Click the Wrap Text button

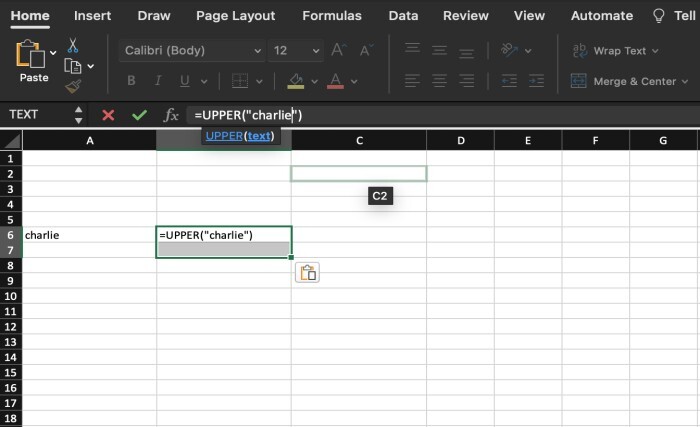(609, 50)
